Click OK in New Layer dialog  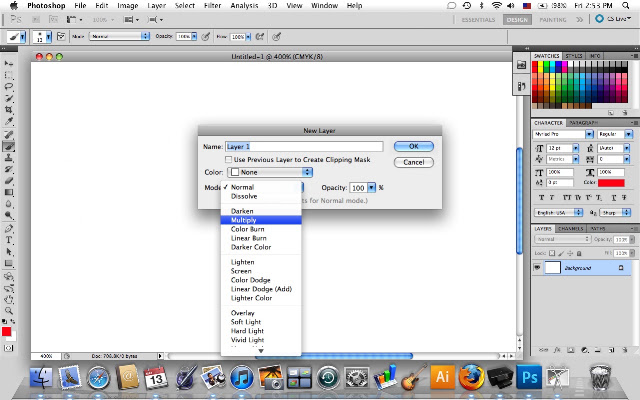413,146
